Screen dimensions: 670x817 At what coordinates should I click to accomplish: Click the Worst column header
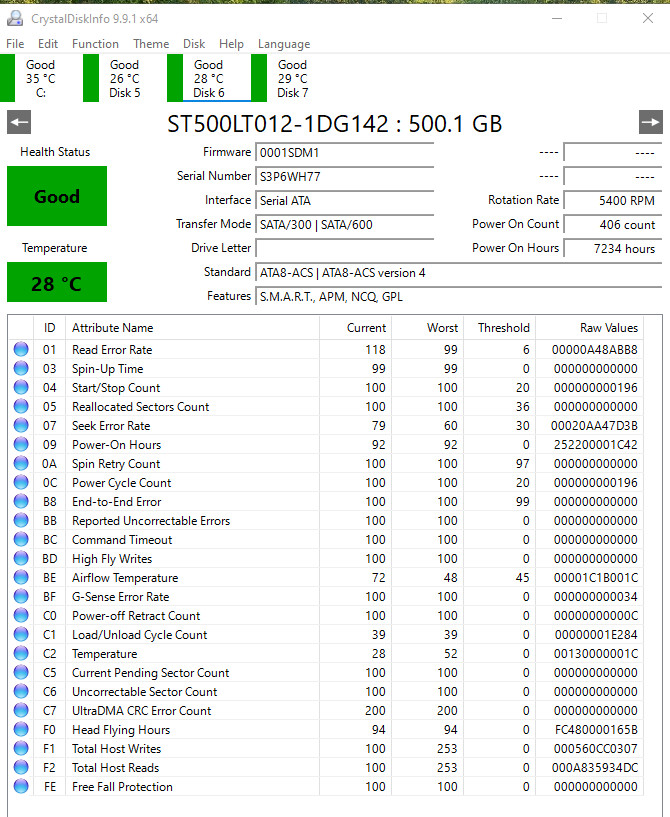(x=427, y=328)
